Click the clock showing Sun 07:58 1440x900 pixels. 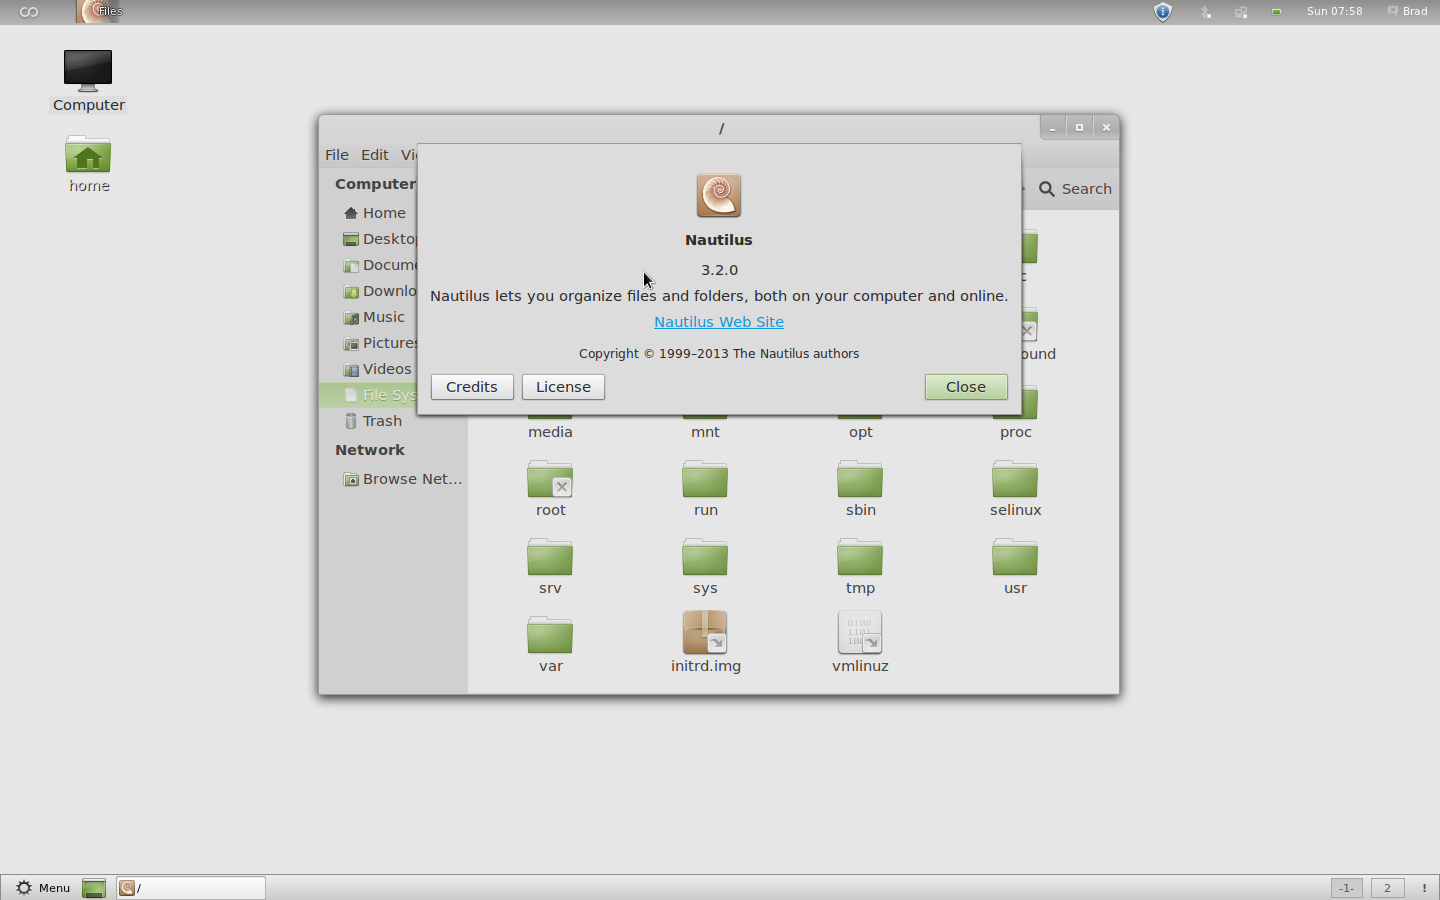pos(1335,12)
